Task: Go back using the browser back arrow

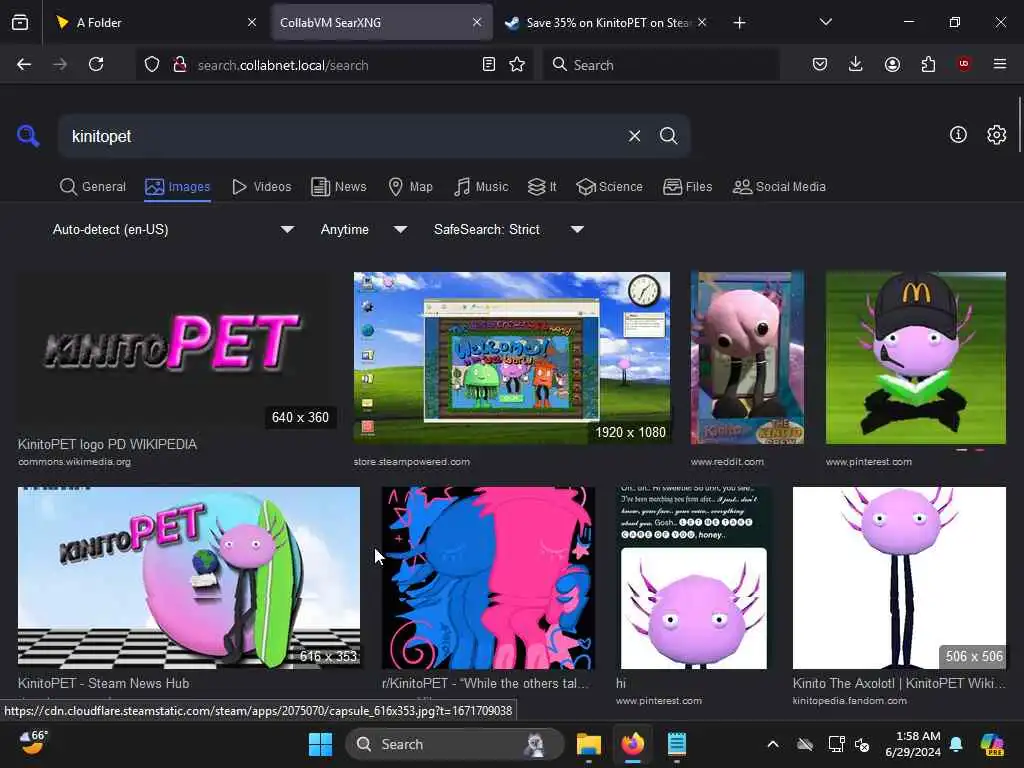Action: coord(24,64)
